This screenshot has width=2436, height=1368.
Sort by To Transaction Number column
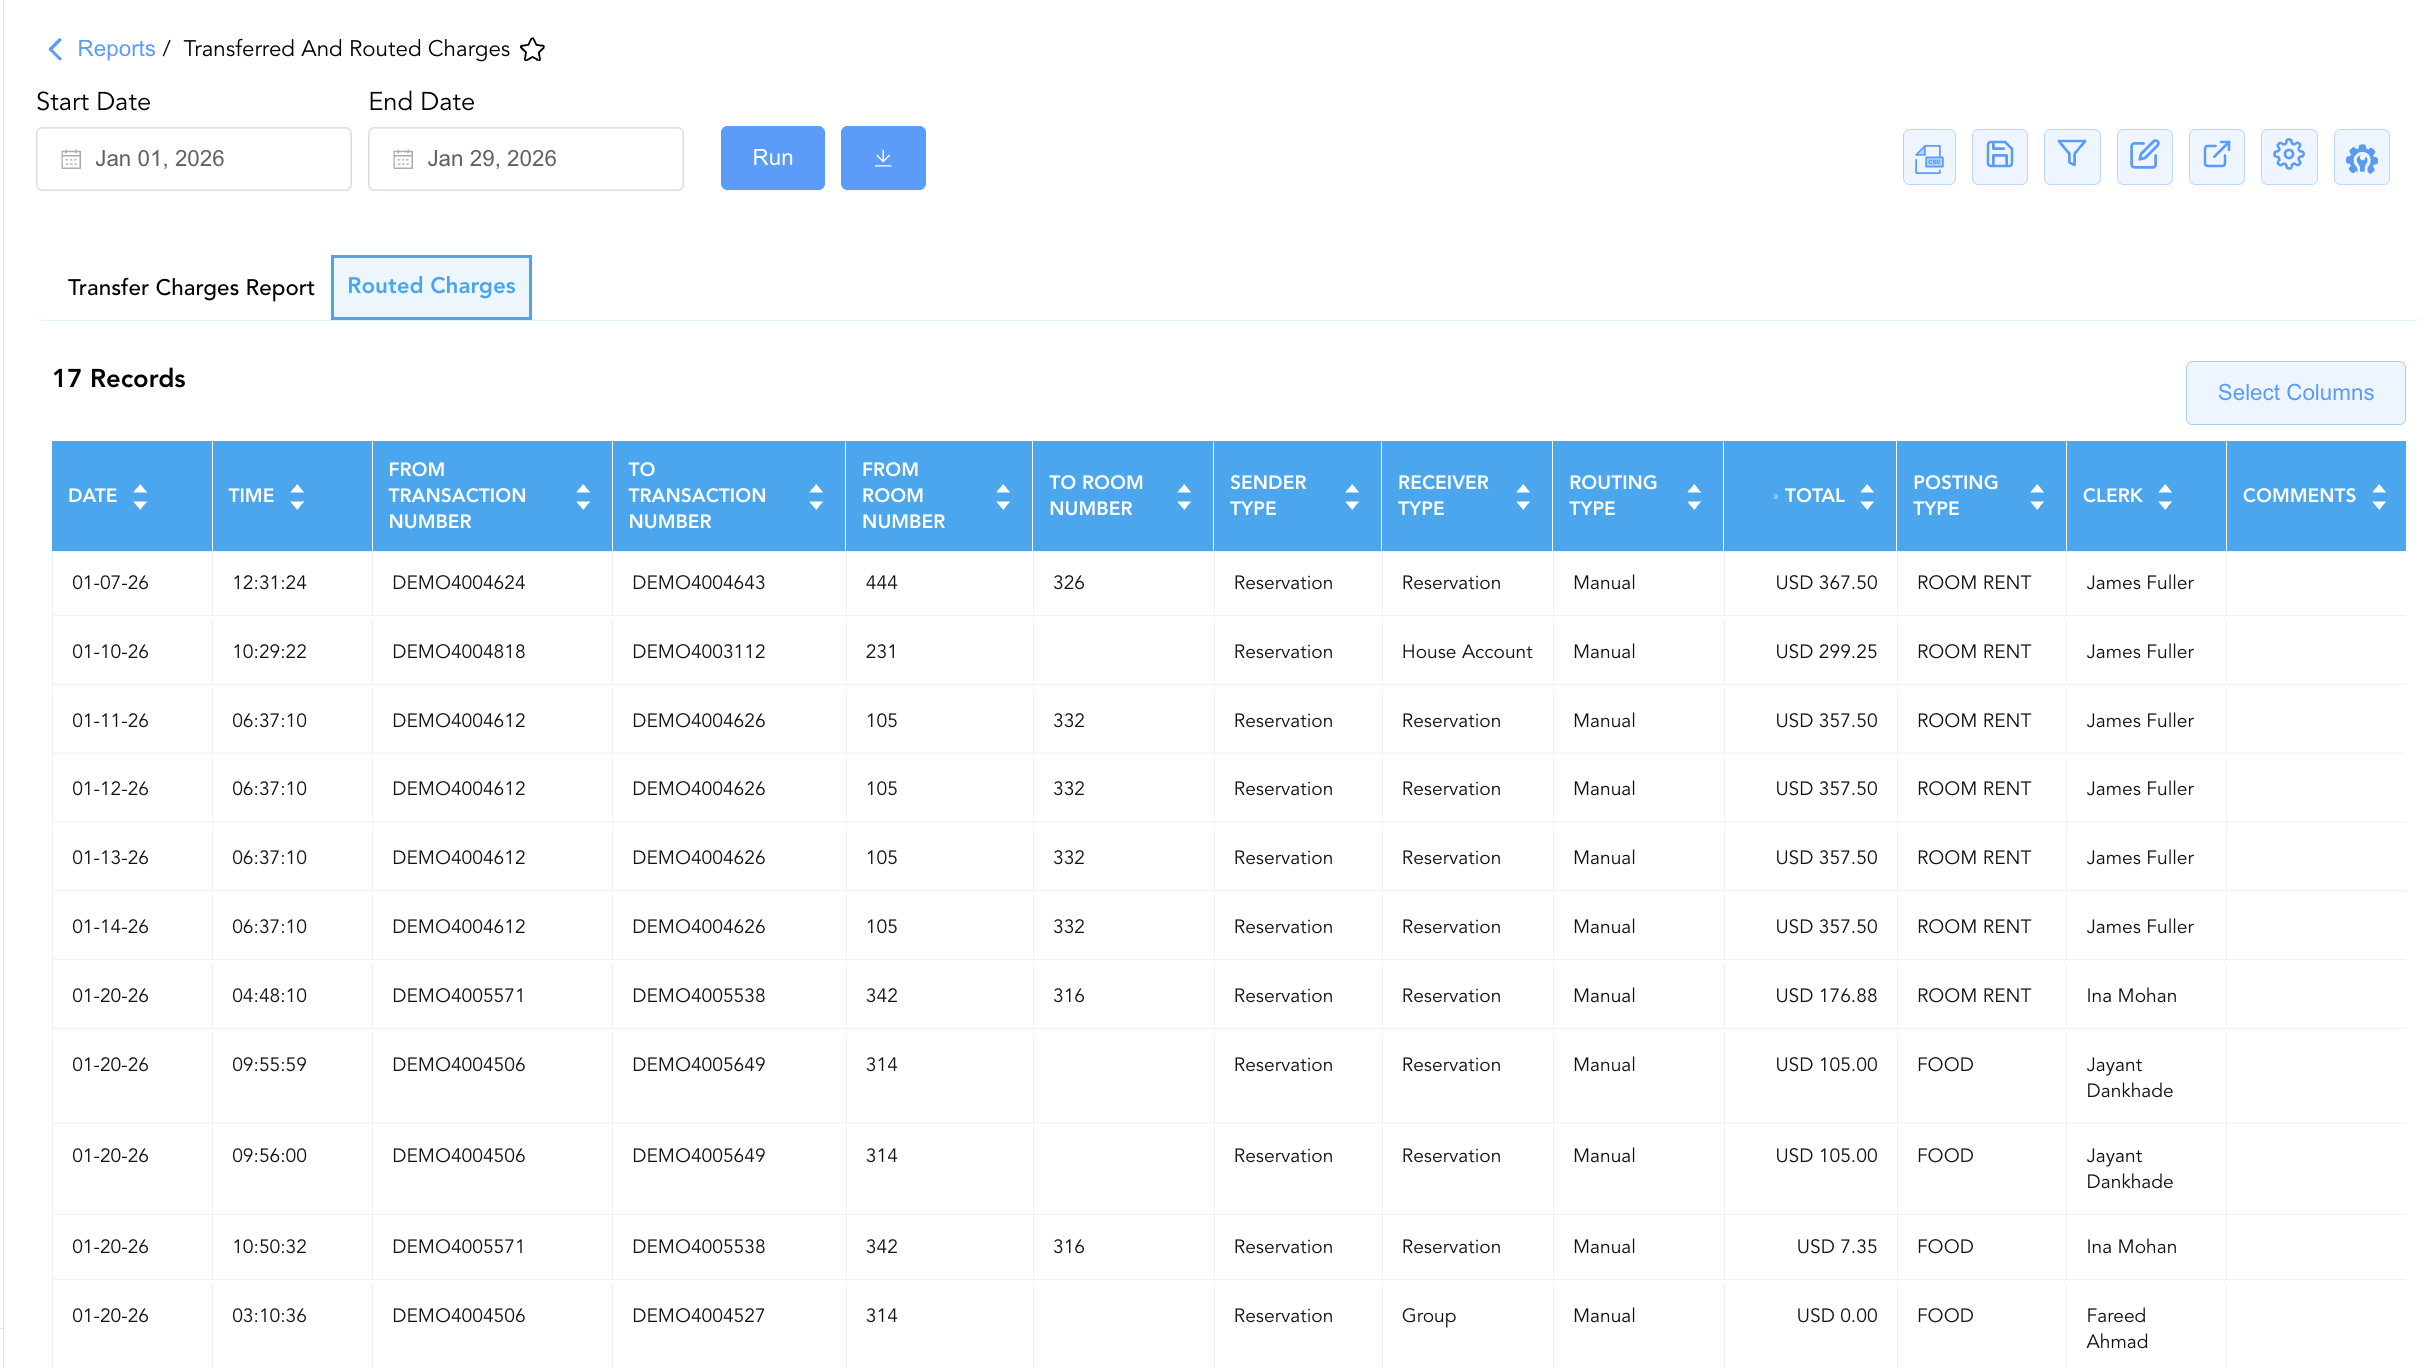816,496
